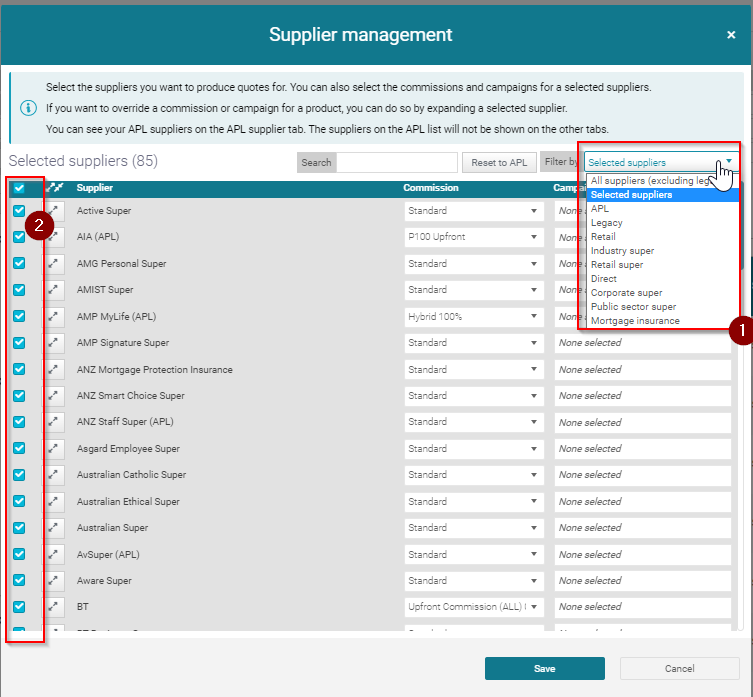Expand the AIA (APL) supplier row
Viewport: 753px width, 697px height.
click(54, 237)
